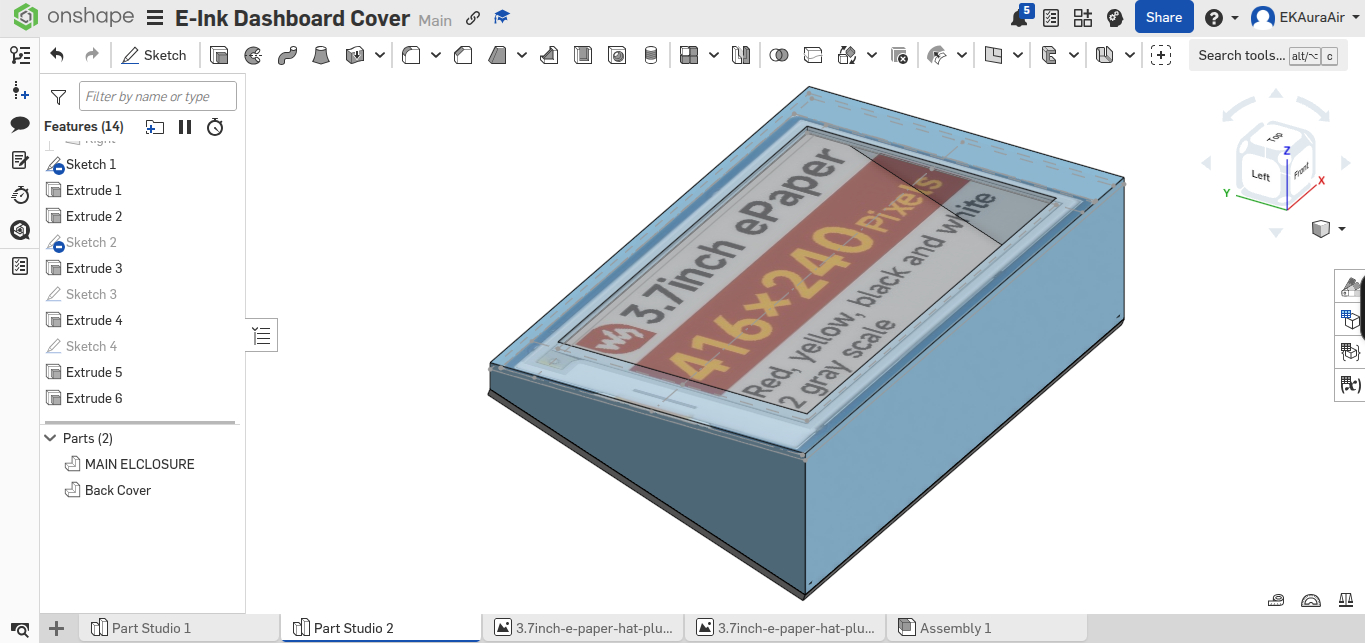This screenshot has height=643, width=1365.
Task: Click the Share button
Action: (x=1163, y=17)
